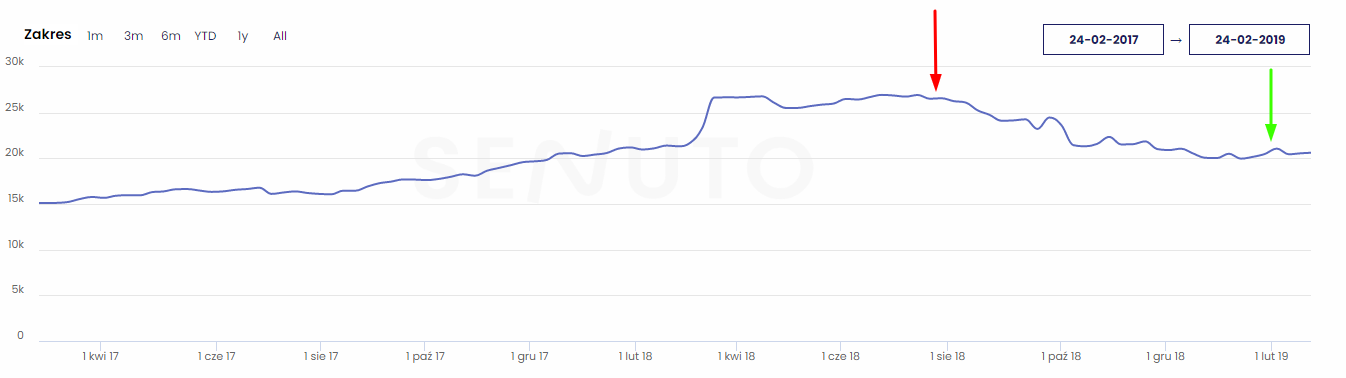
Task: Switch range to 6m
Action: point(171,36)
